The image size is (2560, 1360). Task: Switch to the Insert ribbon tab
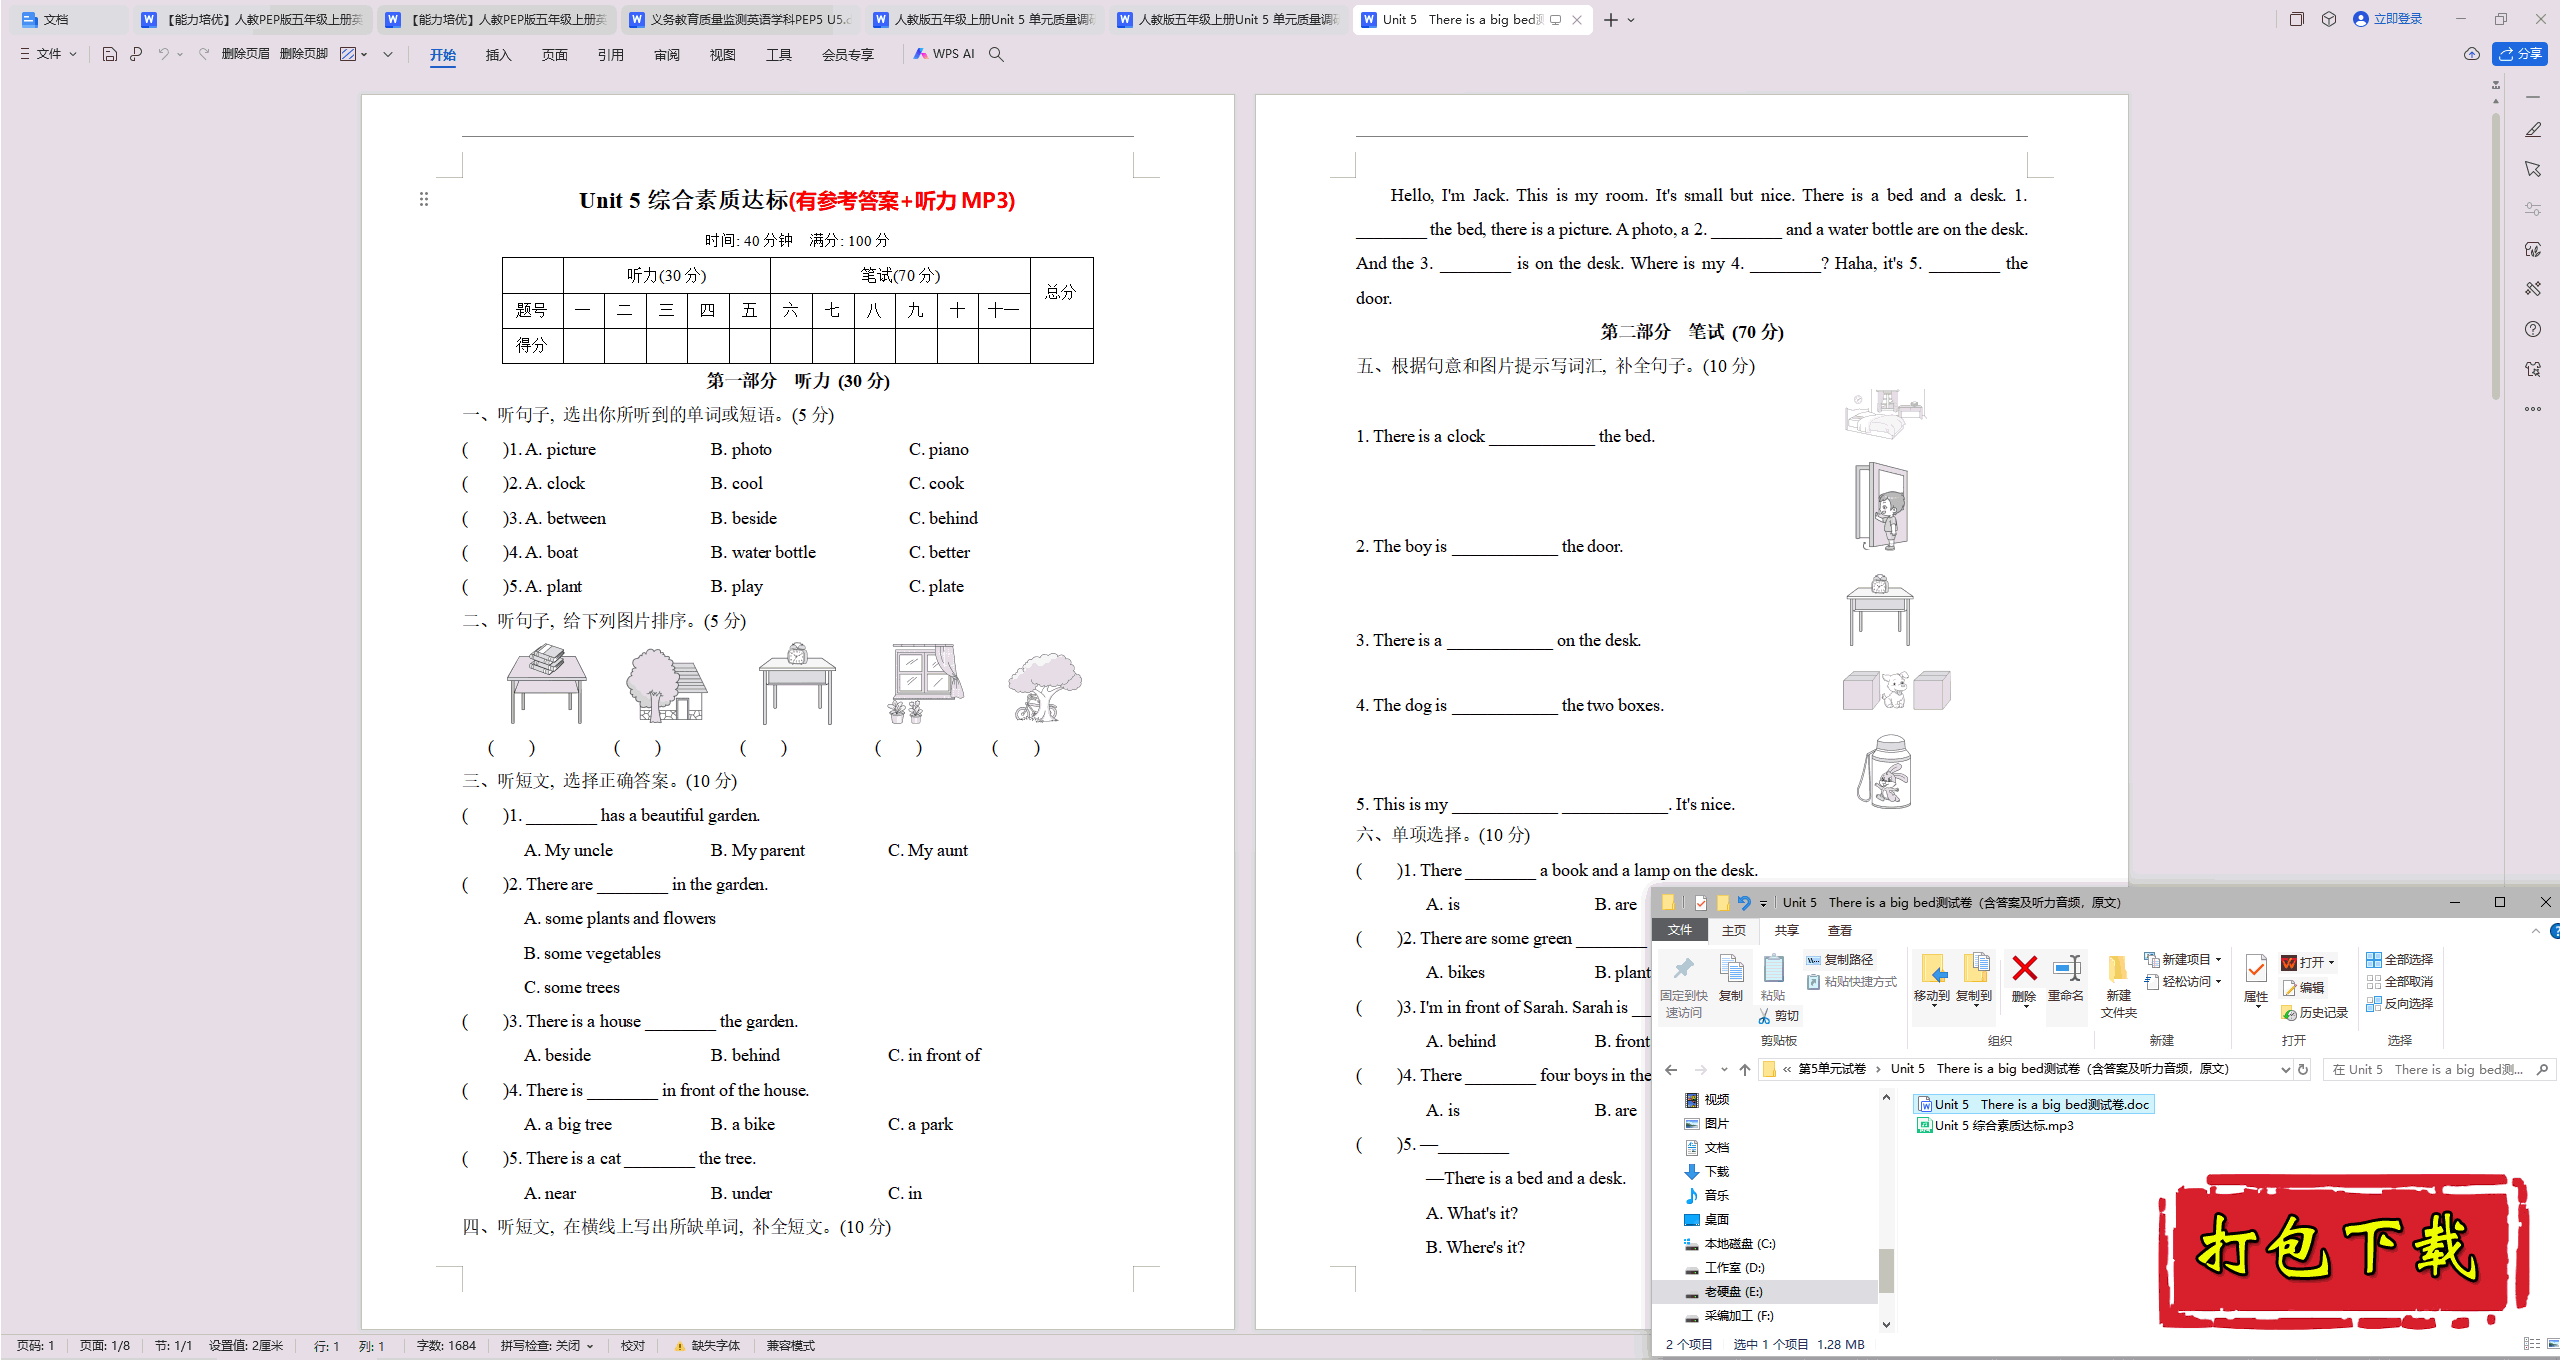click(x=498, y=55)
